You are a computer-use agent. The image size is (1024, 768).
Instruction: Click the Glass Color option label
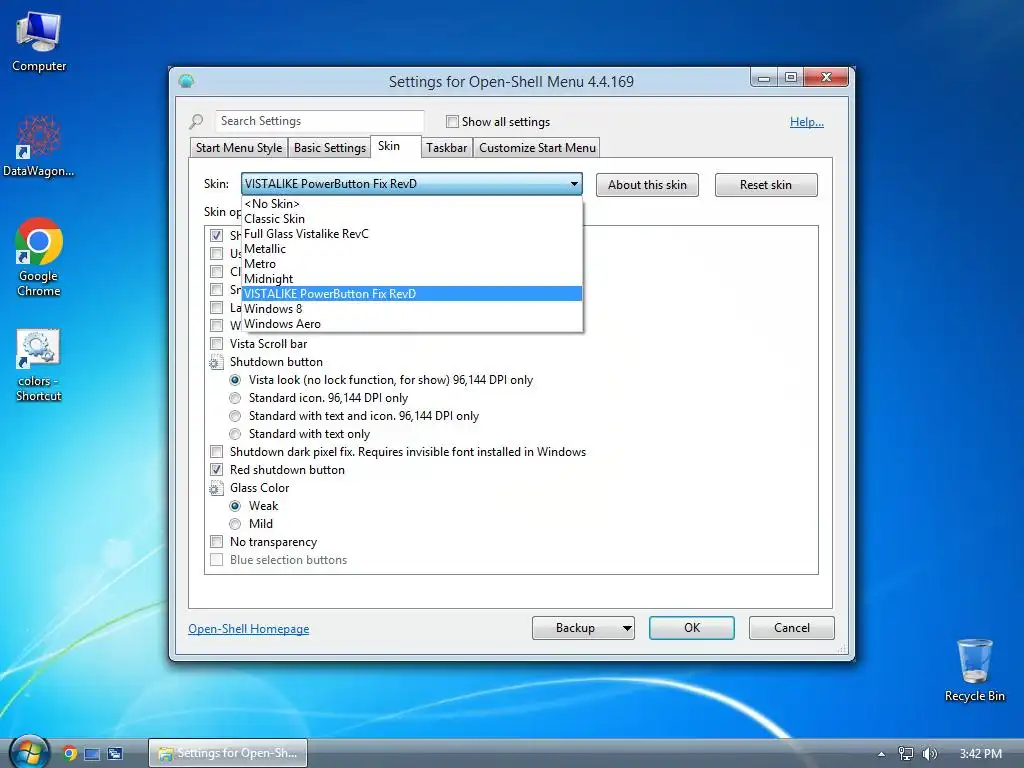(259, 488)
